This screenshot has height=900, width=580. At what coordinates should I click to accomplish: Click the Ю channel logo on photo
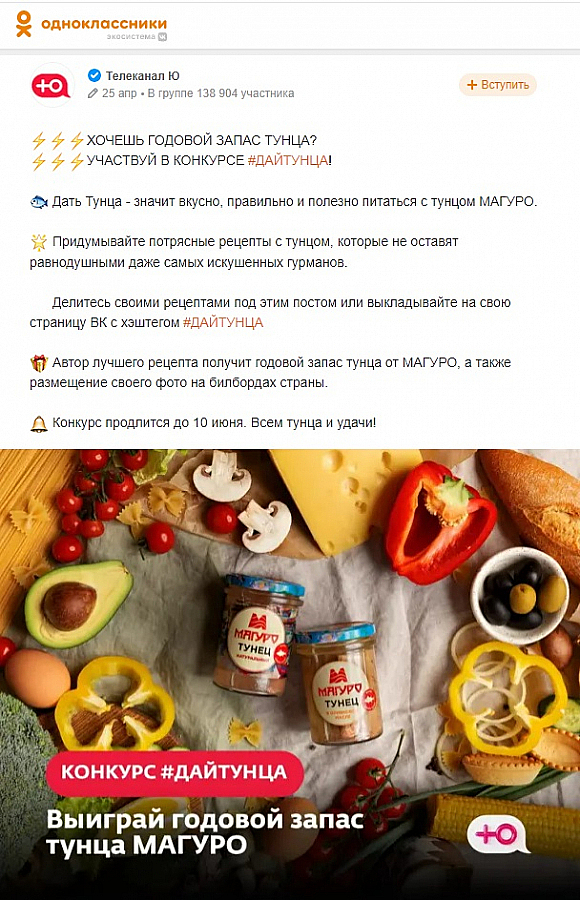(498, 834)
